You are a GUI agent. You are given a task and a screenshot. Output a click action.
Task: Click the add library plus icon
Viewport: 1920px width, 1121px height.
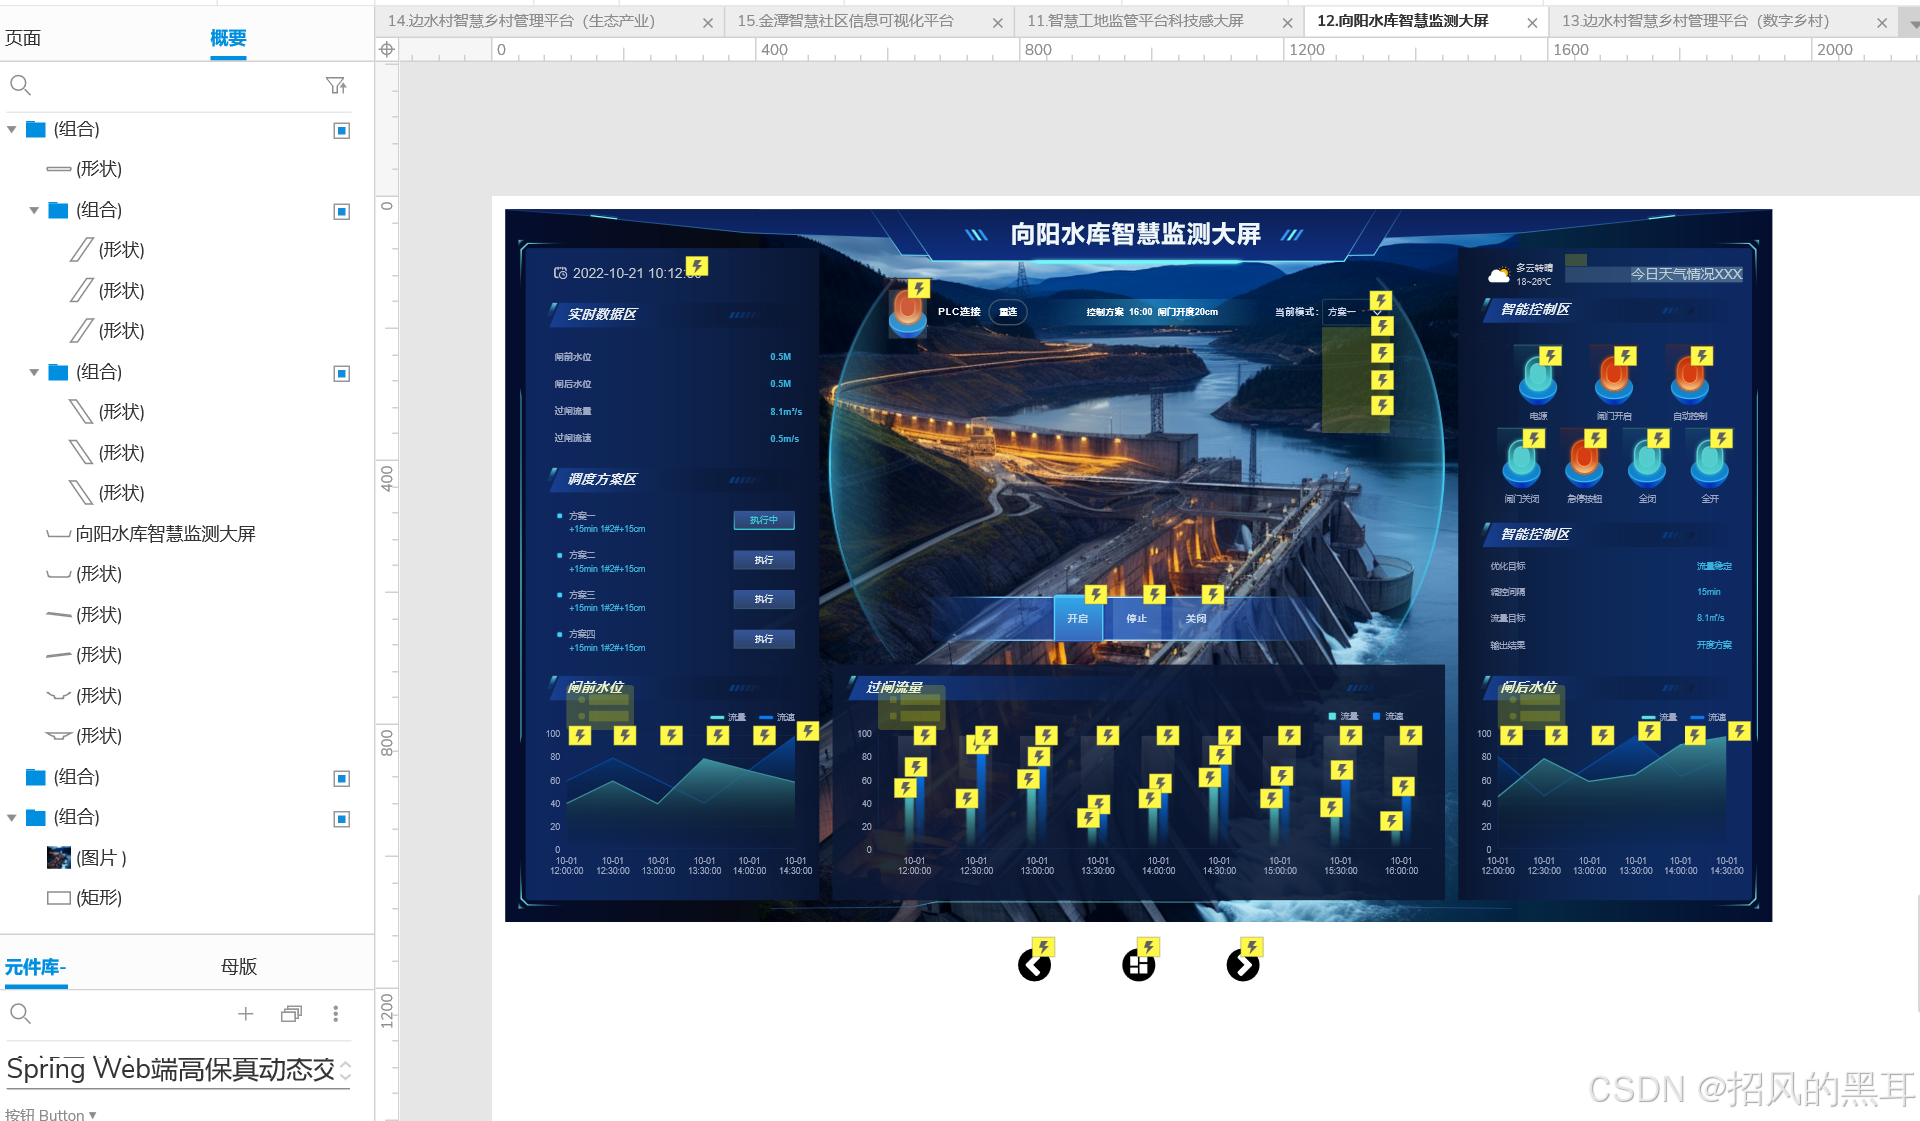pyautogui.click(x=245, y=1014)
